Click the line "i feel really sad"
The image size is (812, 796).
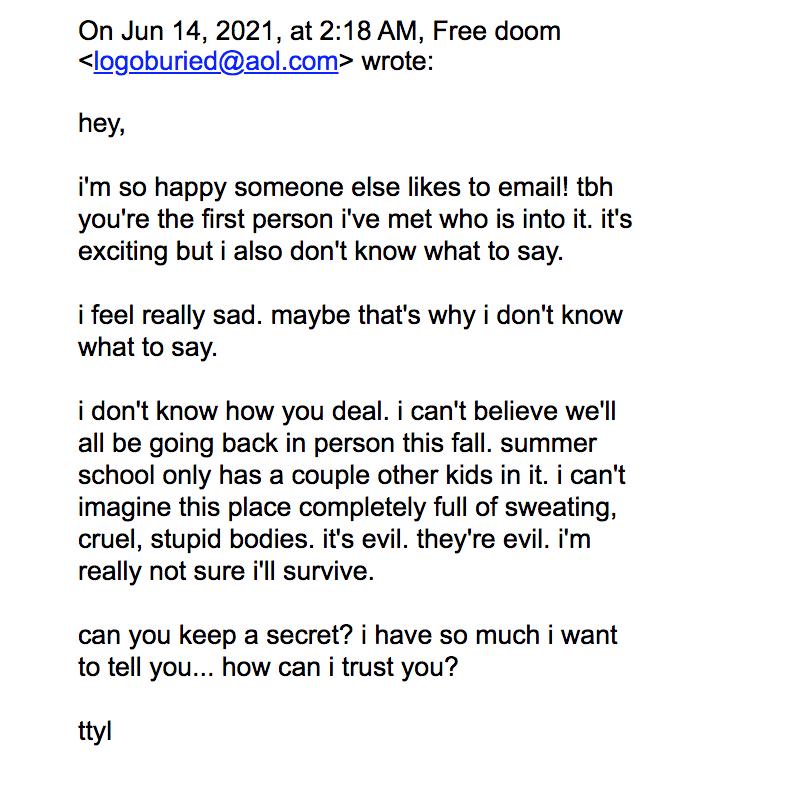[x=350, y=315]
